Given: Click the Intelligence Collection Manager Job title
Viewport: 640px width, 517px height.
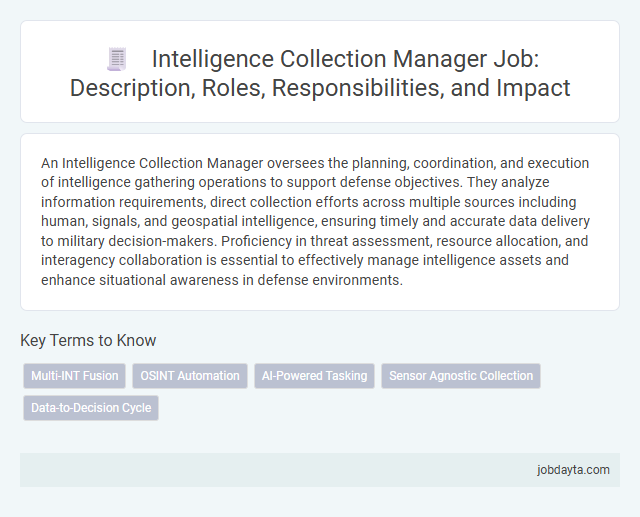Looking at the screenshot, I should (320, 73).
